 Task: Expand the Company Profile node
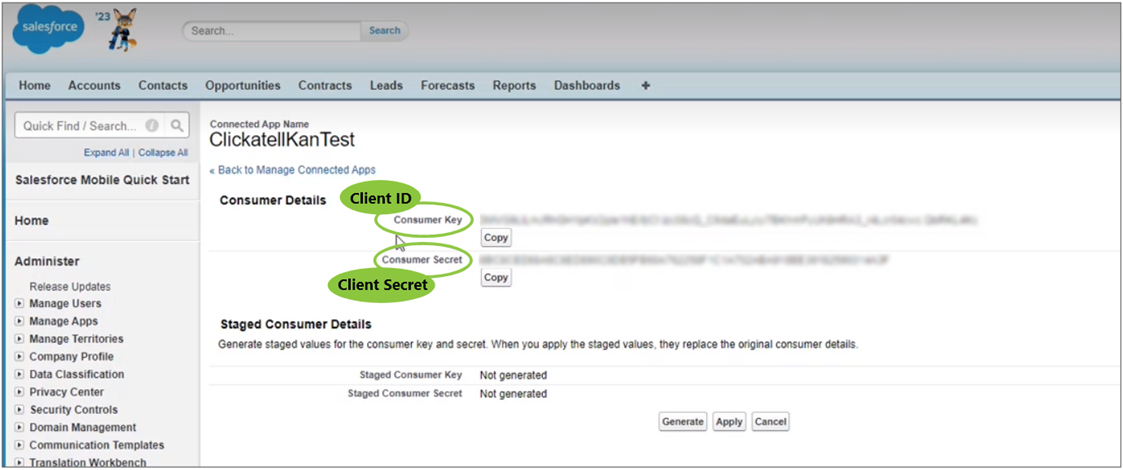19,357
